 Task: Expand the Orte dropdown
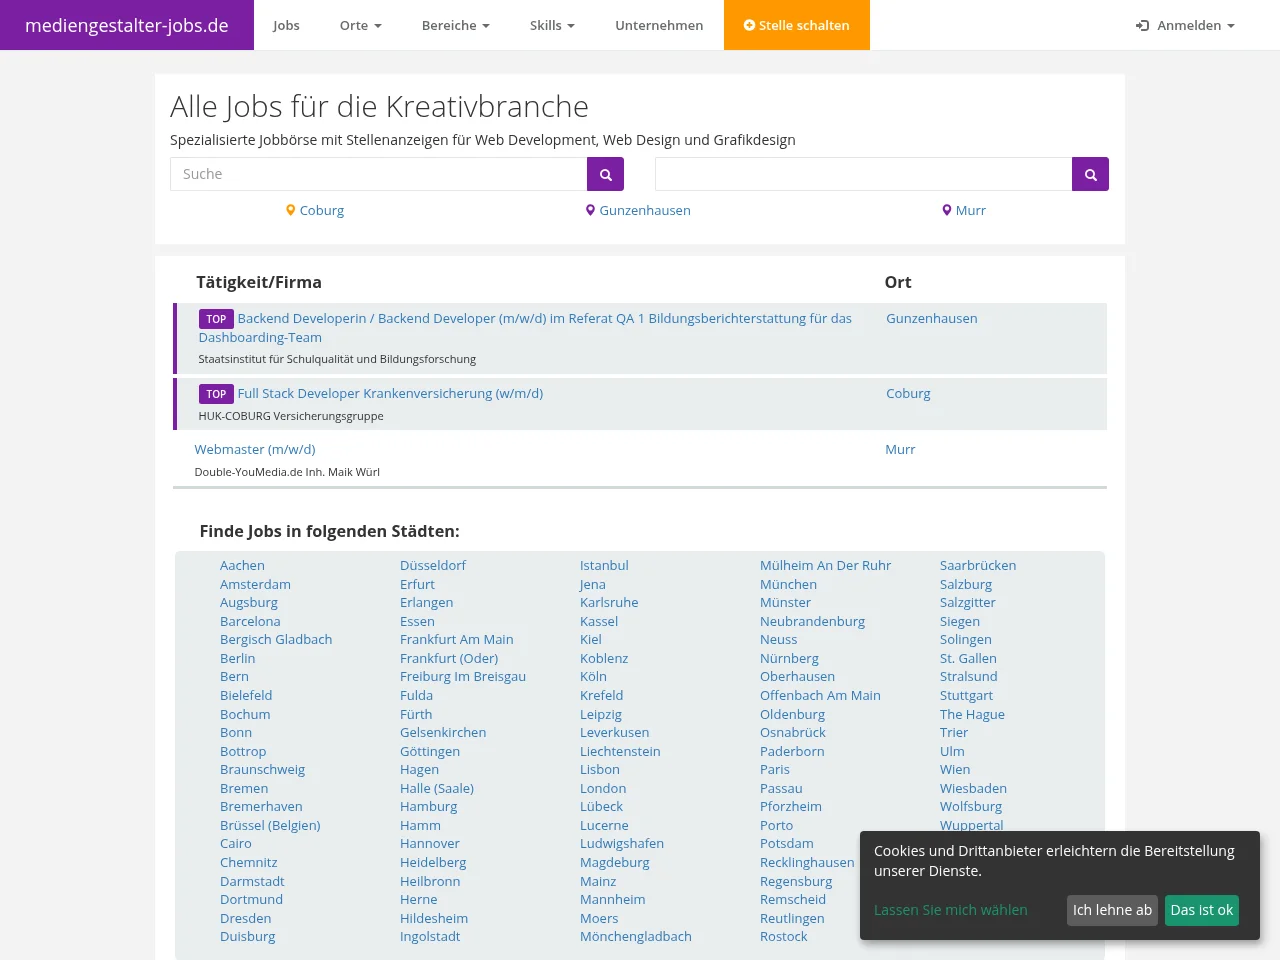tap(361, 25)
